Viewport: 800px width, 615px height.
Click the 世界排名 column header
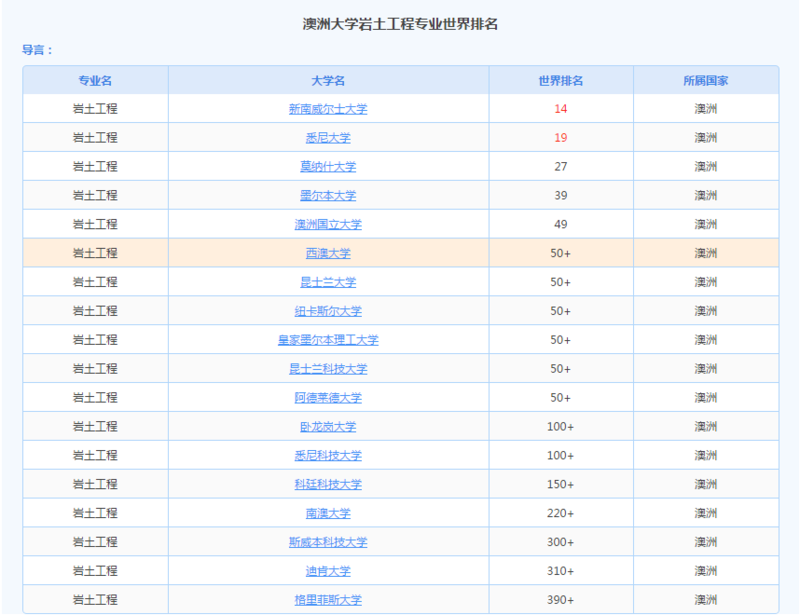[x=561, y=81]
